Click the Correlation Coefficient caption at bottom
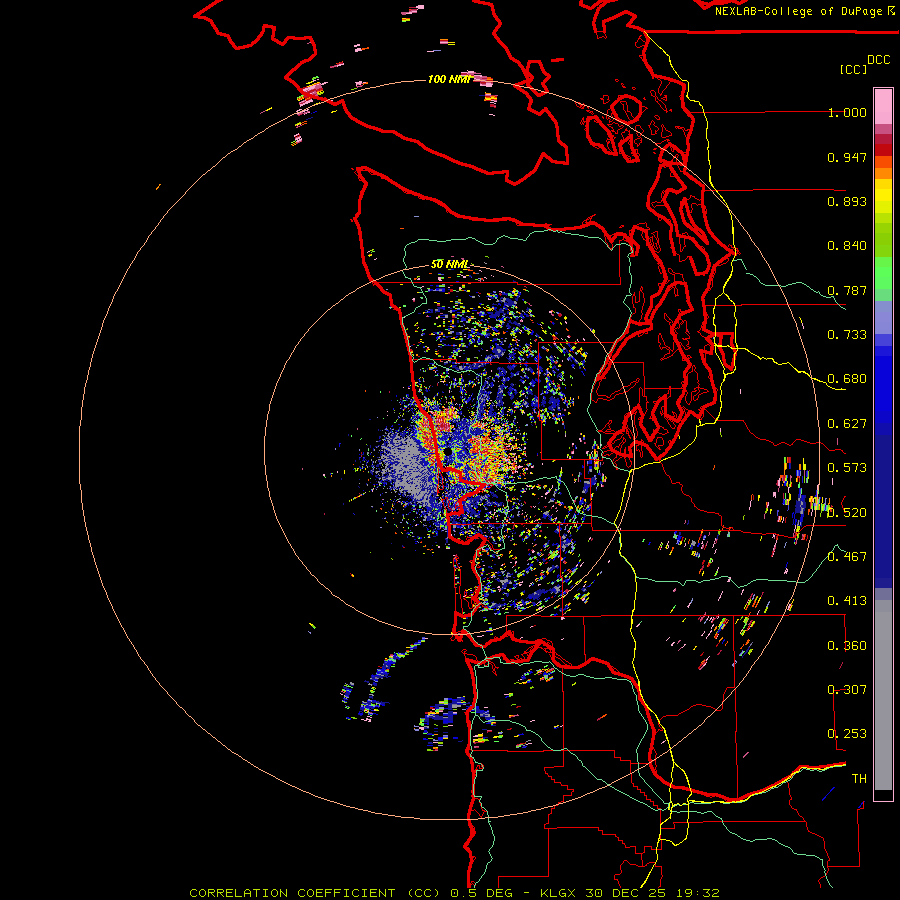 pos(454,893)
